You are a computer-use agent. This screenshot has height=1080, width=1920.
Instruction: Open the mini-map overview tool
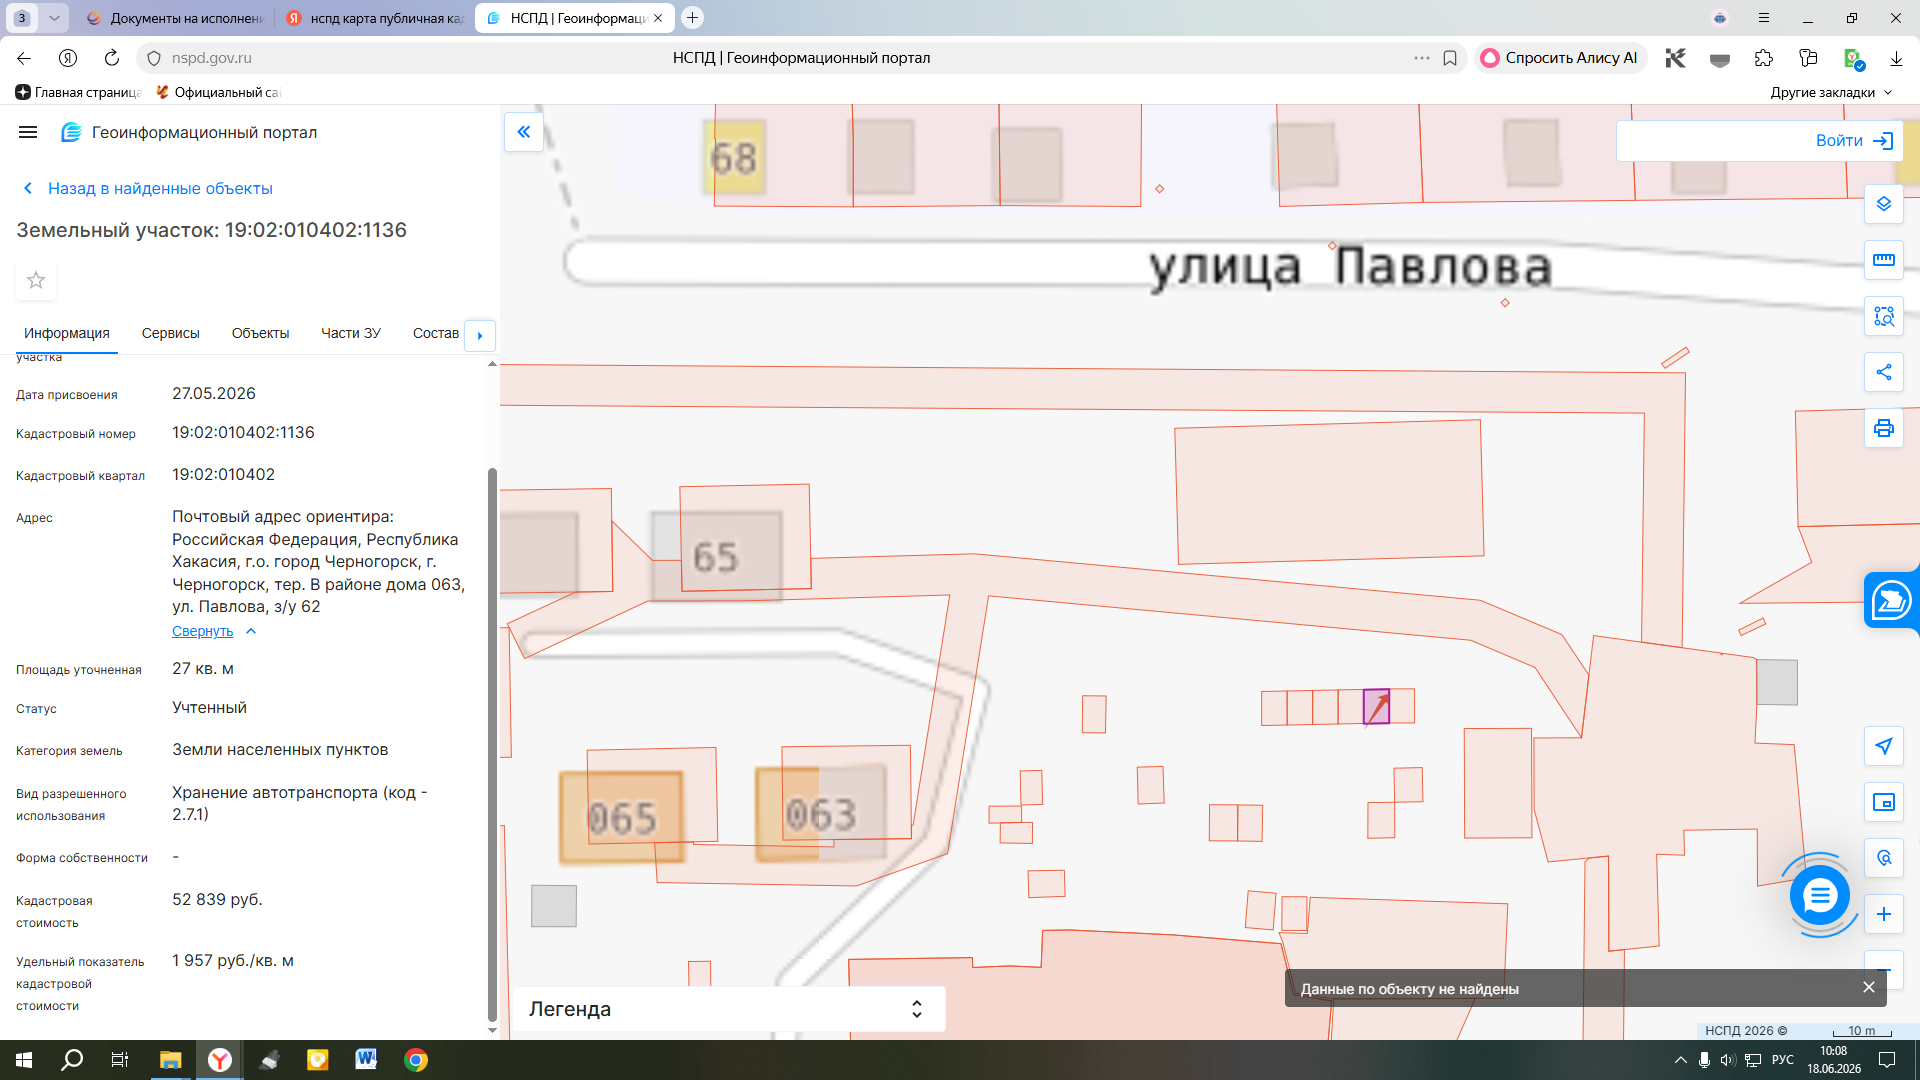click(x=1884, y=802)
